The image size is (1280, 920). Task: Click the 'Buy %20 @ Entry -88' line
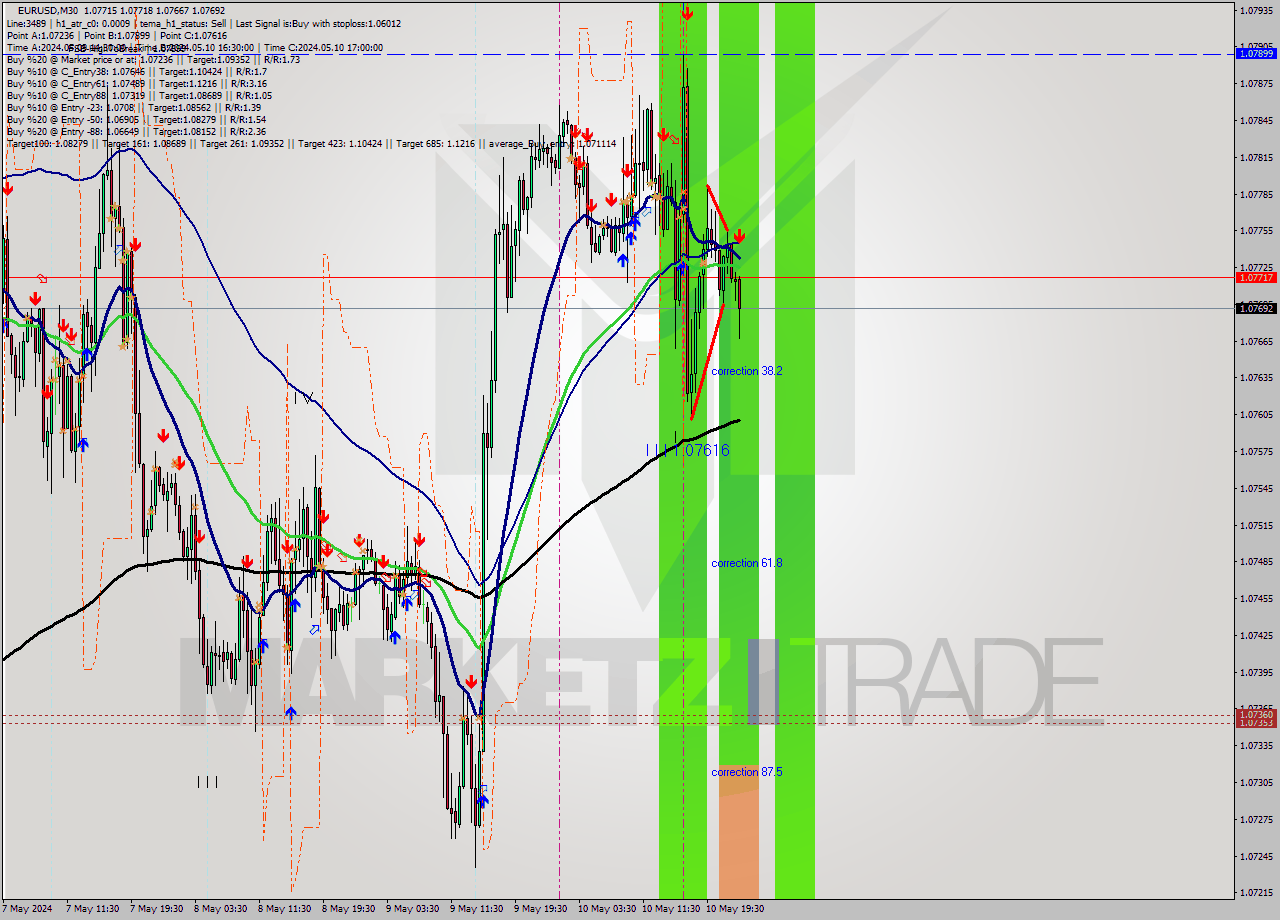(x=136, y=131)
